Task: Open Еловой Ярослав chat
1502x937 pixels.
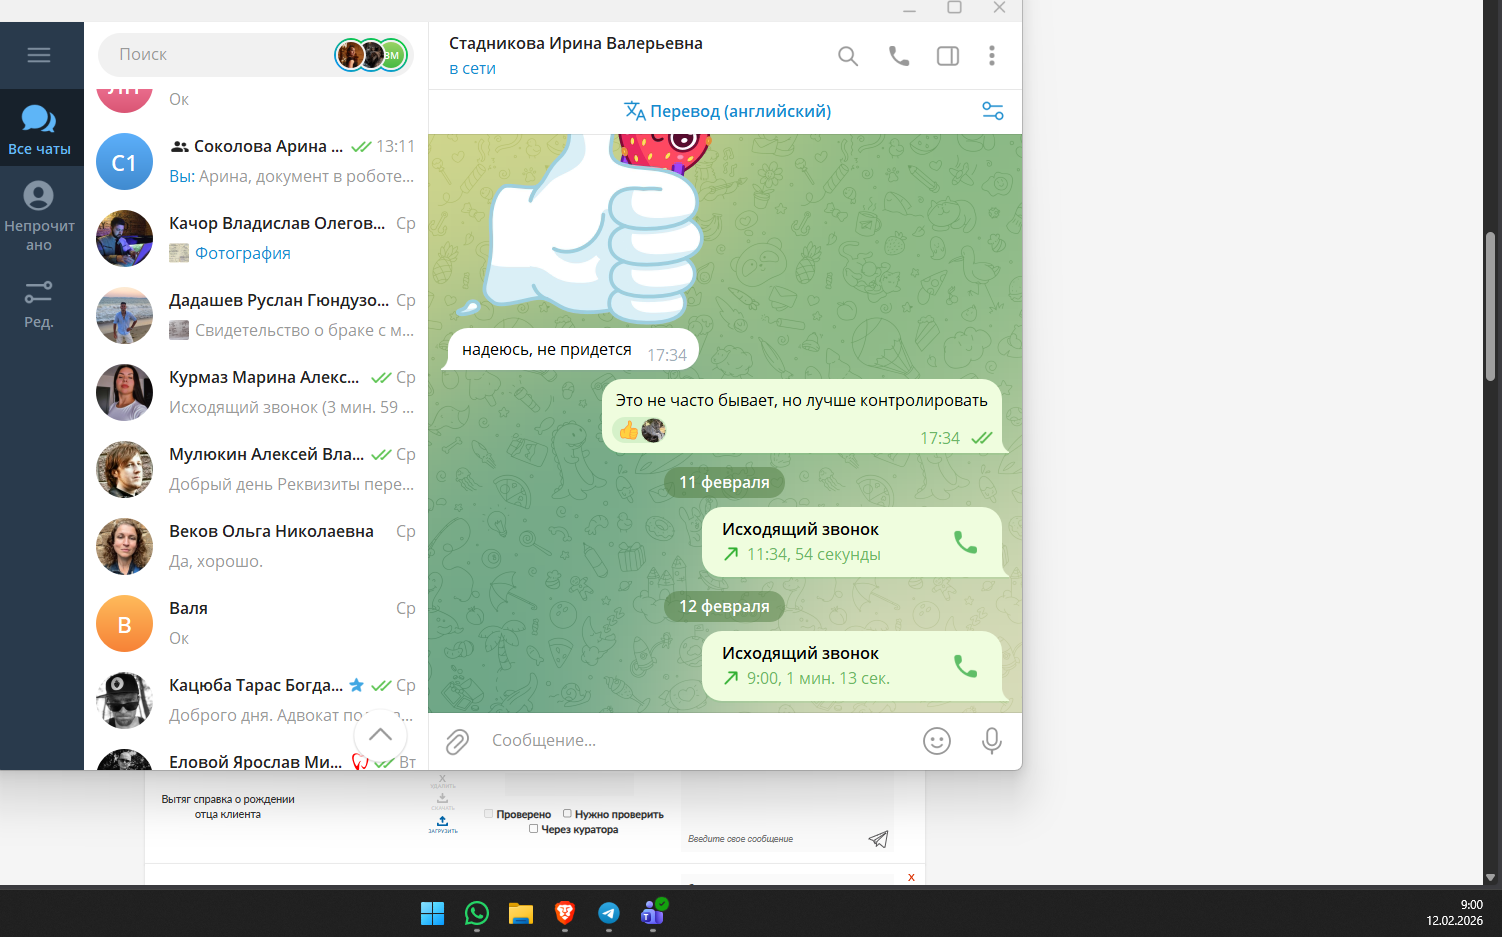Action: coord(256,757)
